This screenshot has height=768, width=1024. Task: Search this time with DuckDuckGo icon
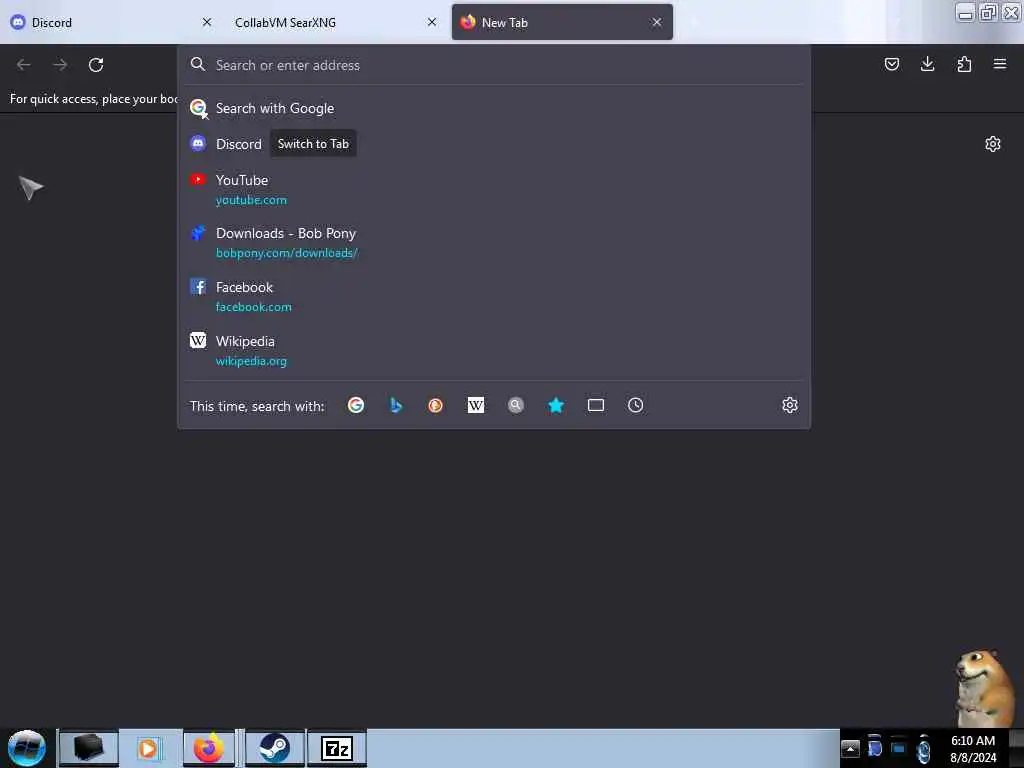436,406
